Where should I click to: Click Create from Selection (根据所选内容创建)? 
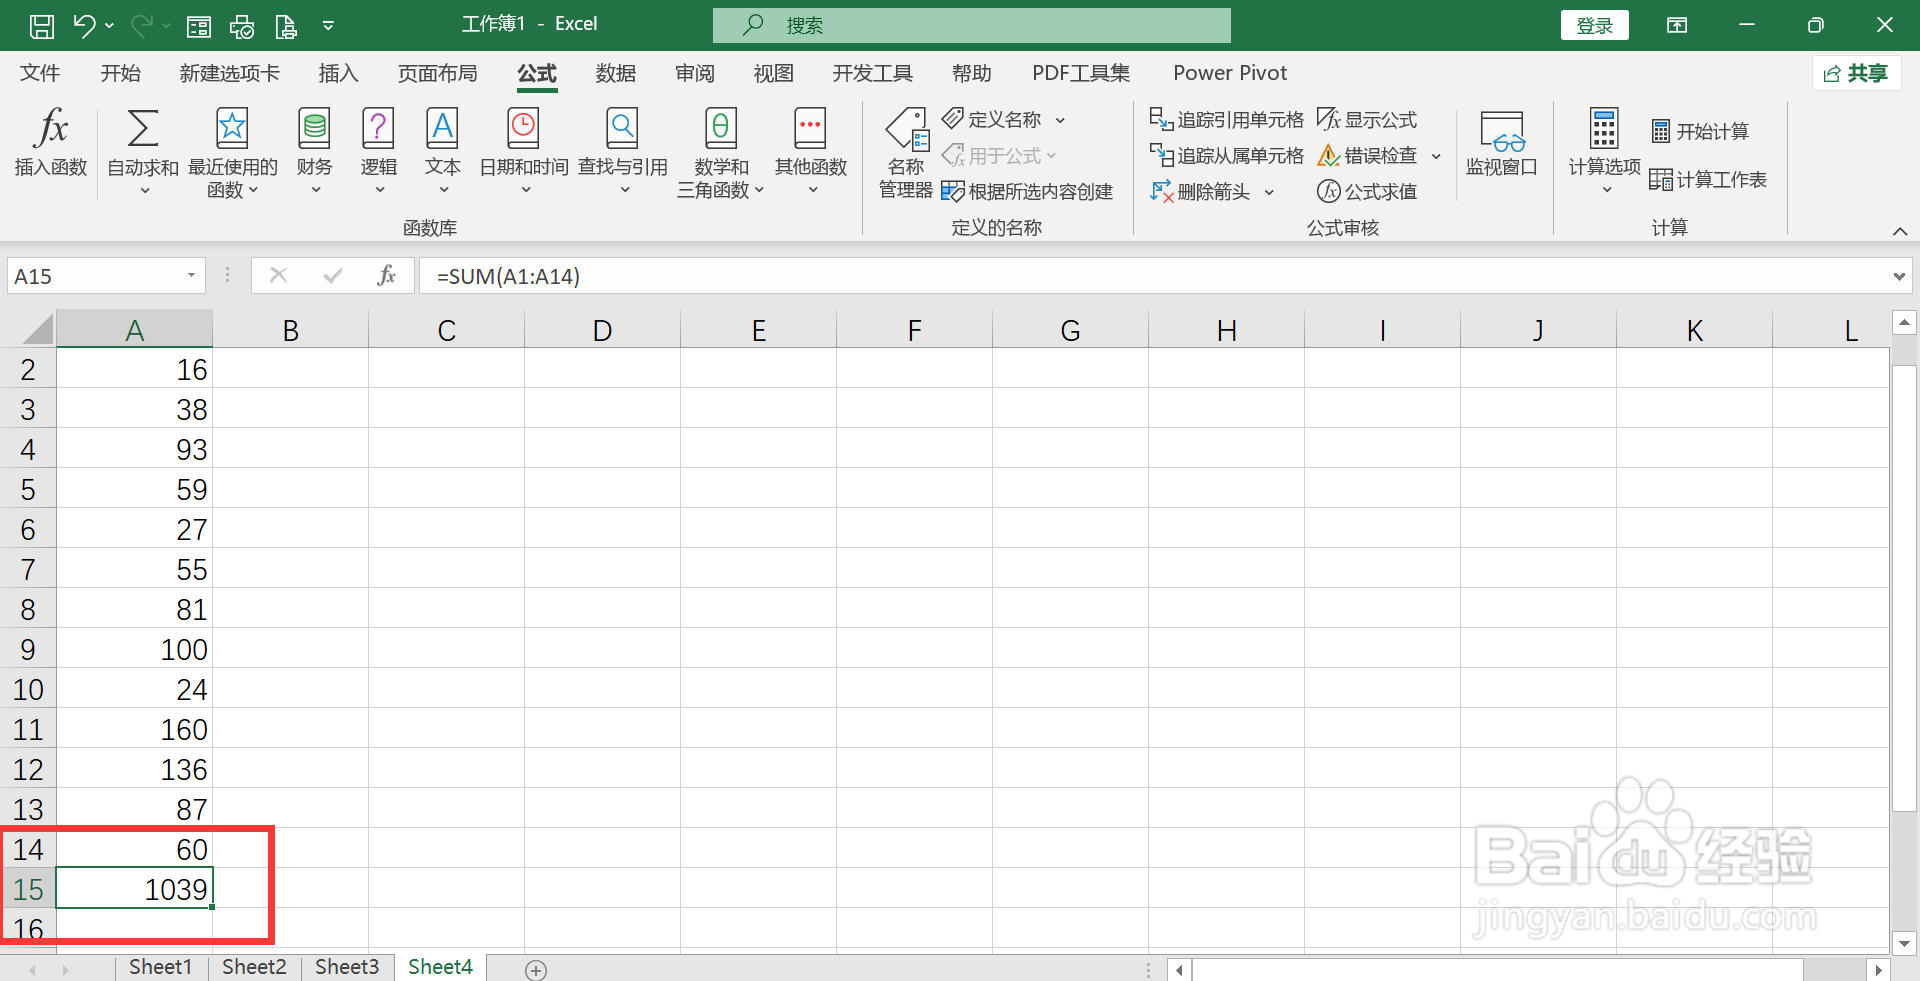[1028, 191]
